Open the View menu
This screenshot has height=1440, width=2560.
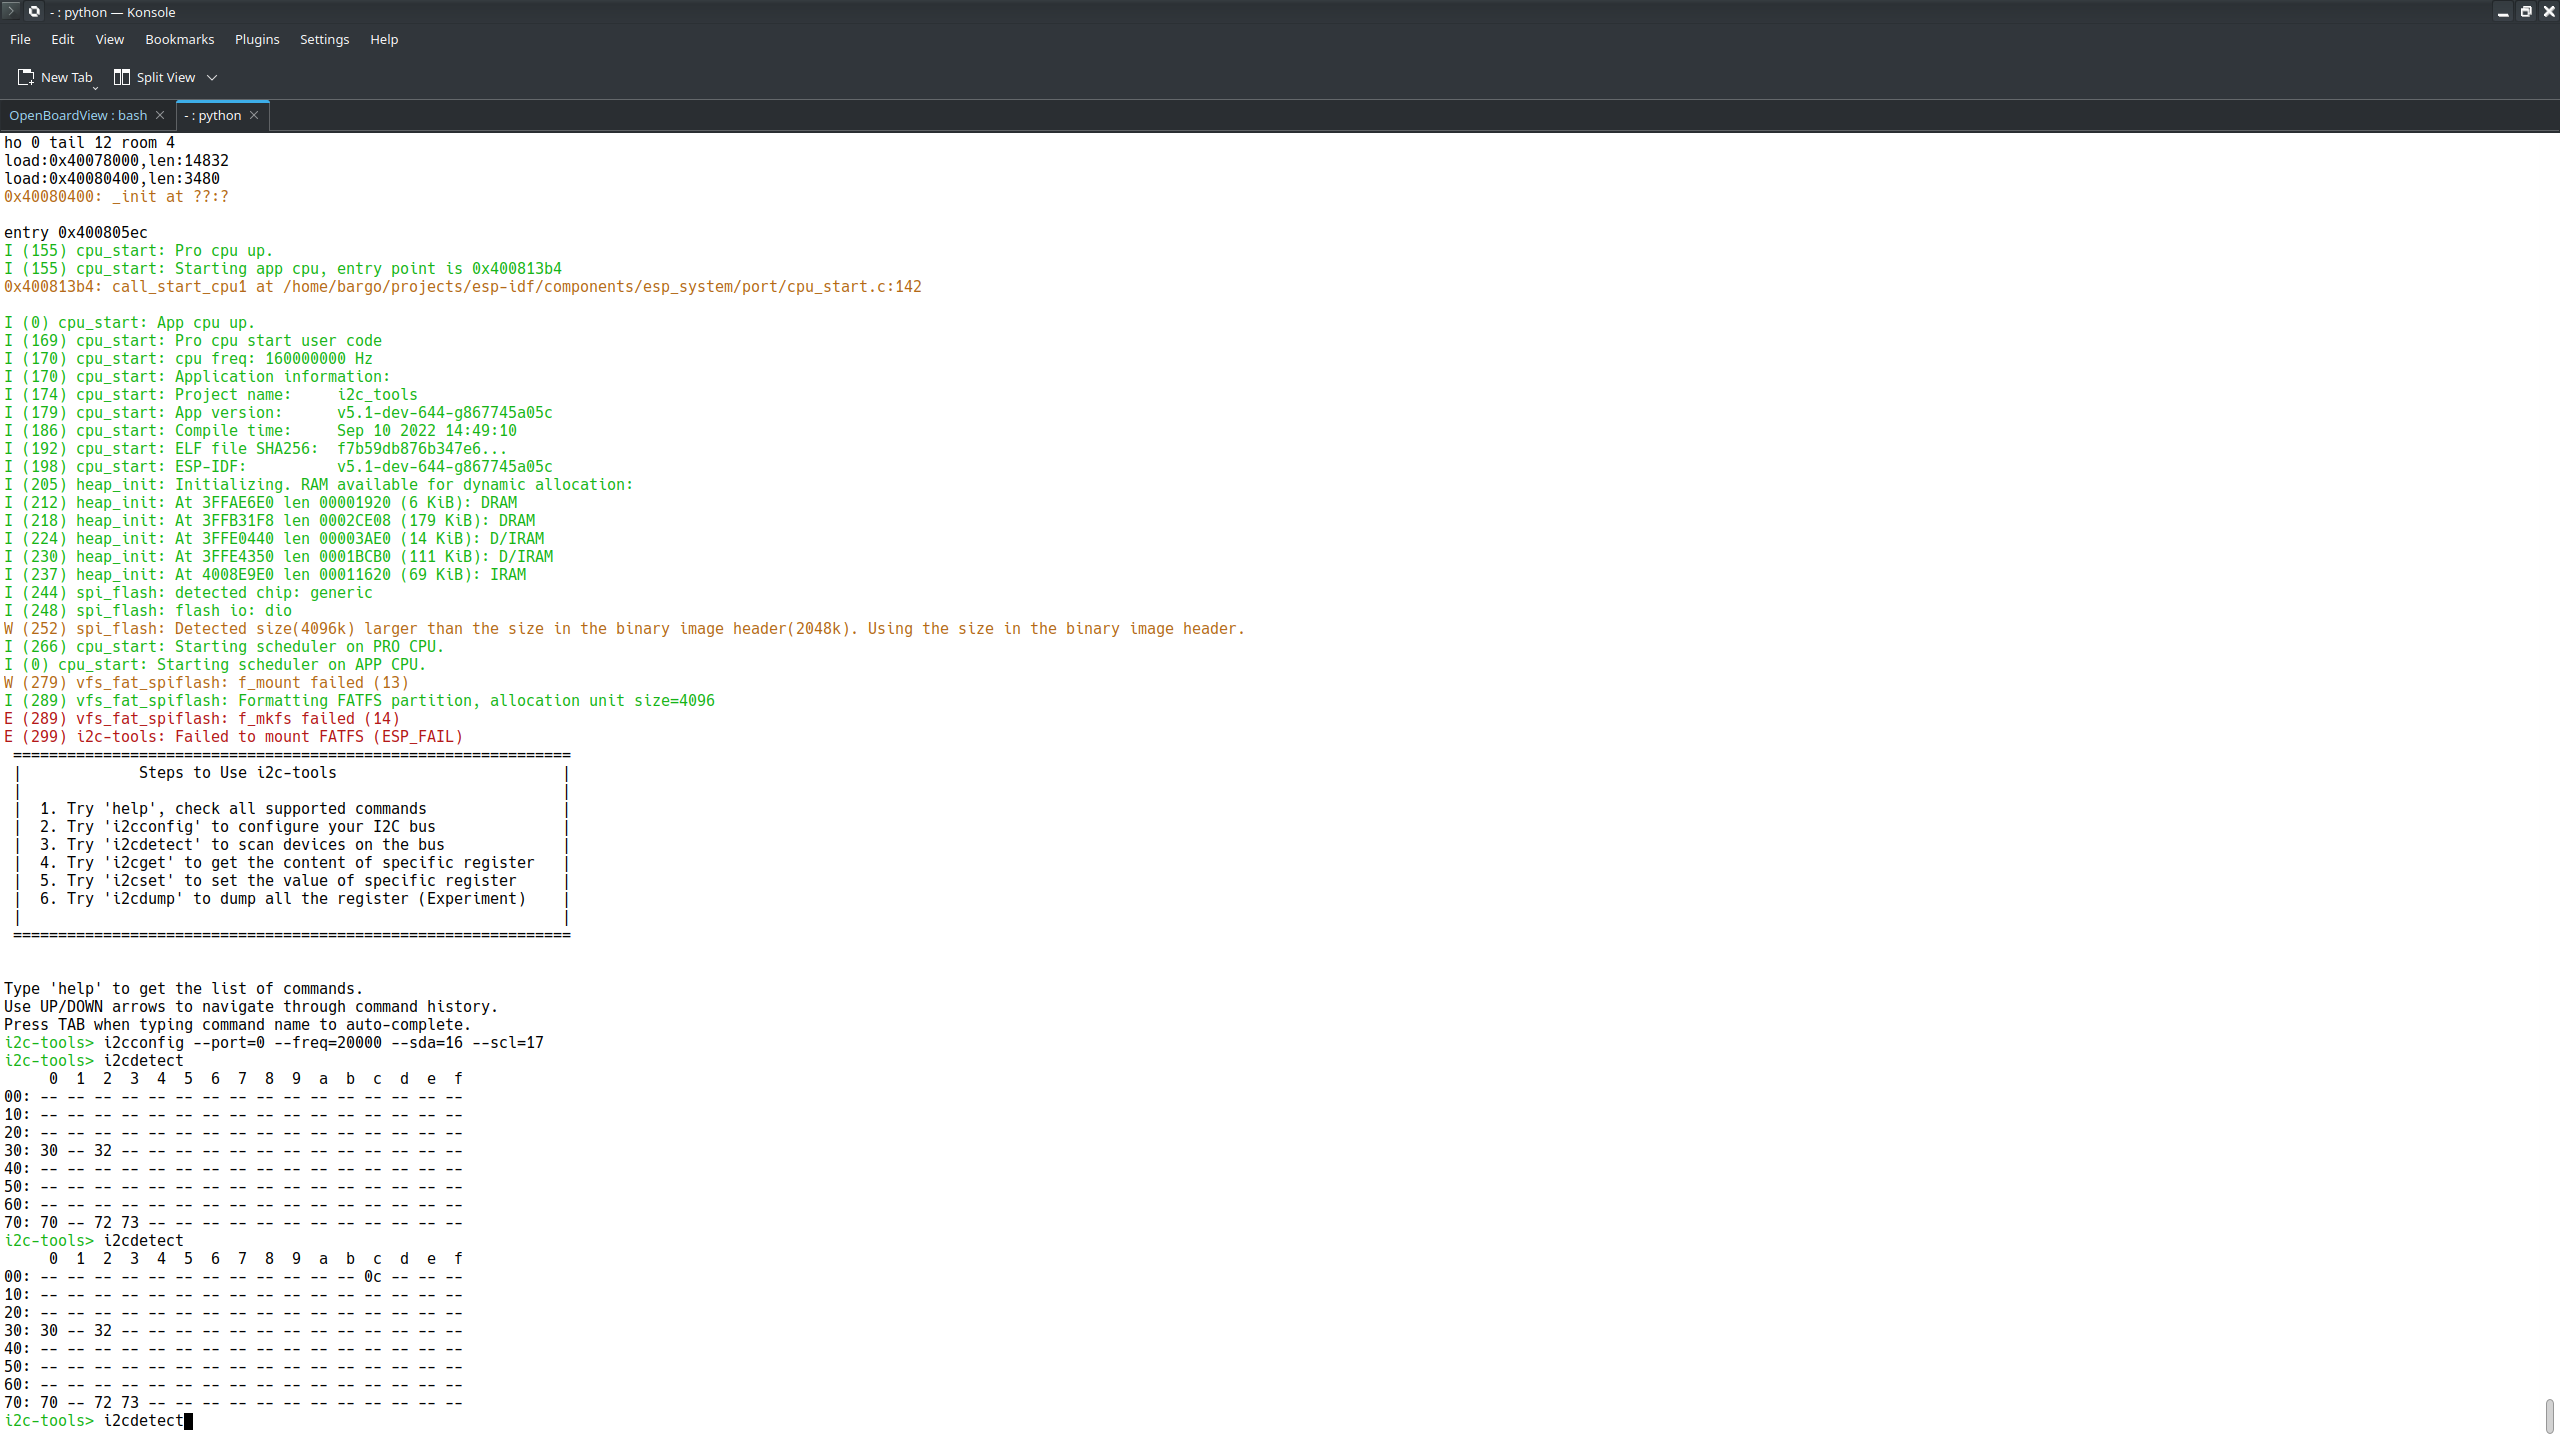[x=109, y=39]
